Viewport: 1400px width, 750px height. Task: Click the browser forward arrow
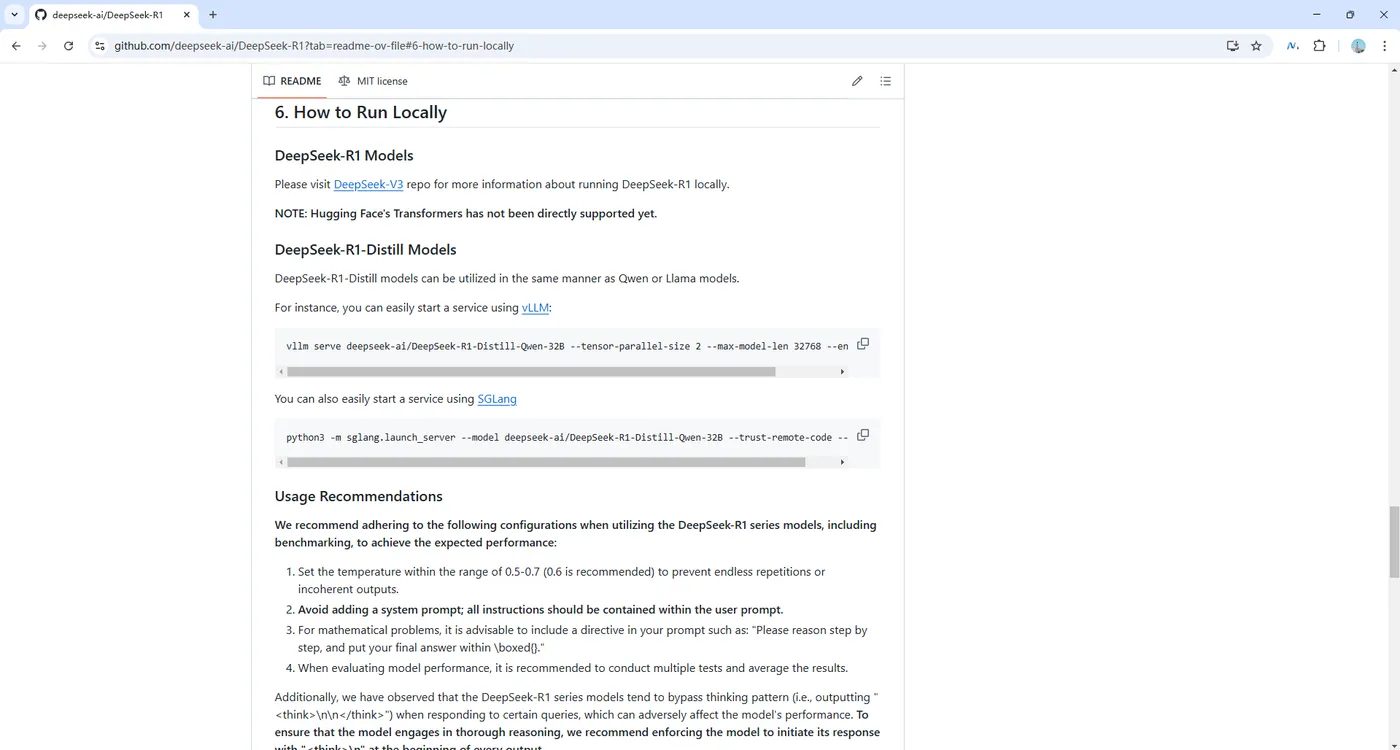pos(42,46)
